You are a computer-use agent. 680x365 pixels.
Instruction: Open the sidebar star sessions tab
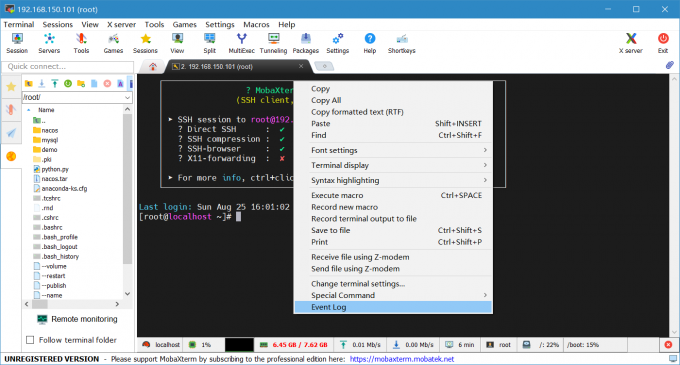tap(11, 87)
